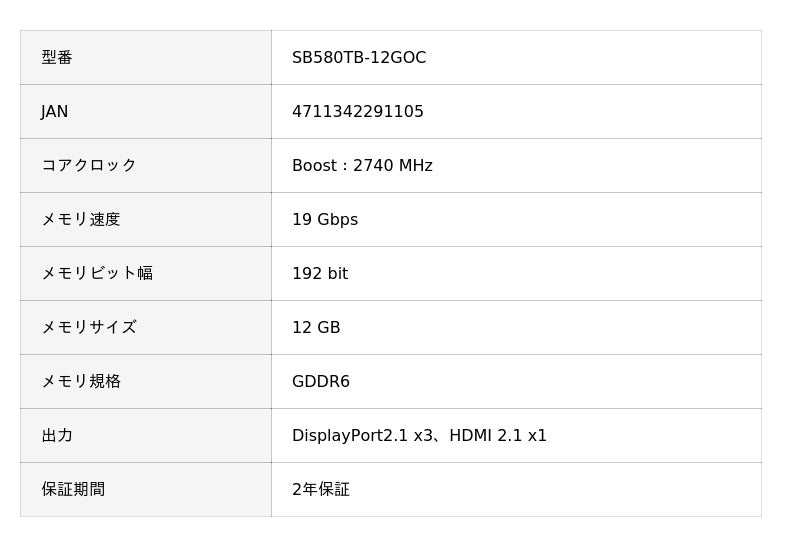
Task: Click the 出力 label cell
Action: coord(57,436)
